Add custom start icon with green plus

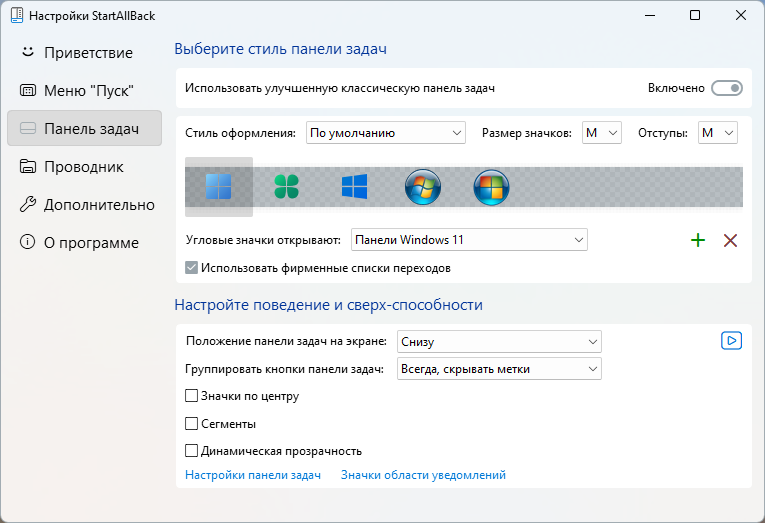698,240
